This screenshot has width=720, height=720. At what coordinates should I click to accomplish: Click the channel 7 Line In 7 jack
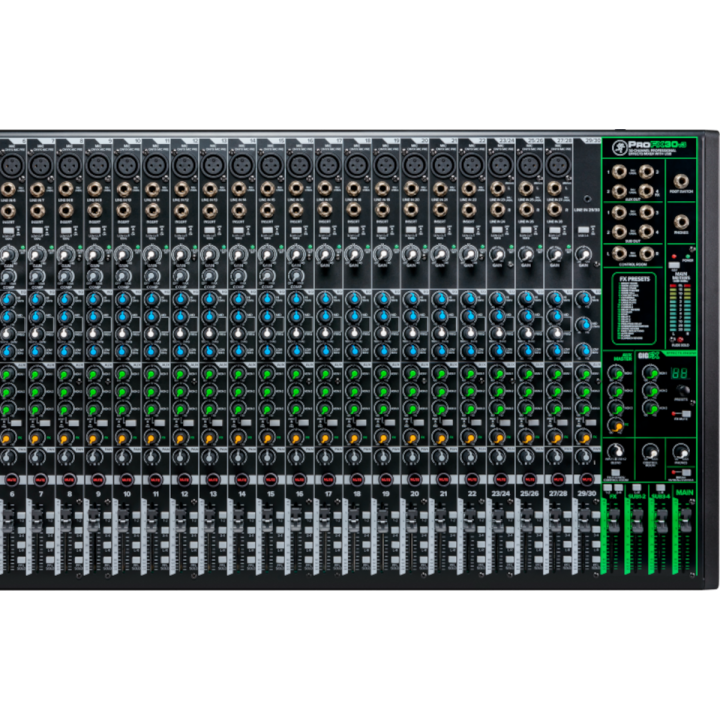37,189
